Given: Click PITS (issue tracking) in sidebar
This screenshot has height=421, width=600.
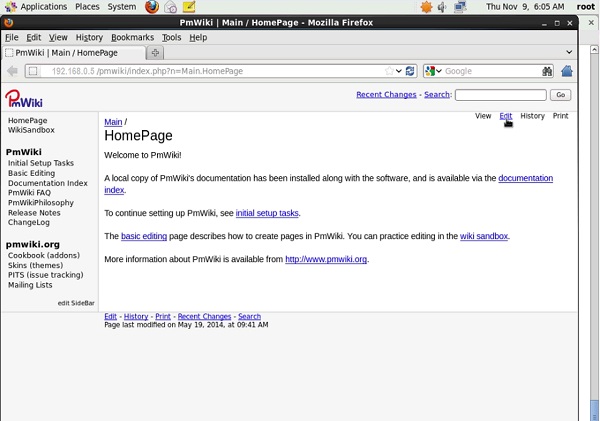Looking at the screenshot, I should [x=46, y=275].
